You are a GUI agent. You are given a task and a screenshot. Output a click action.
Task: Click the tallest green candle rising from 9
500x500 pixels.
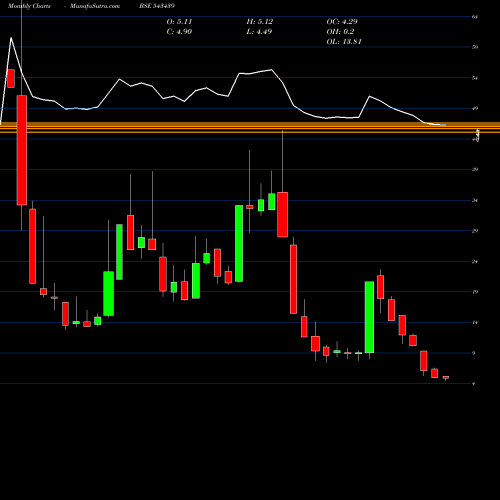coord(369,317)
